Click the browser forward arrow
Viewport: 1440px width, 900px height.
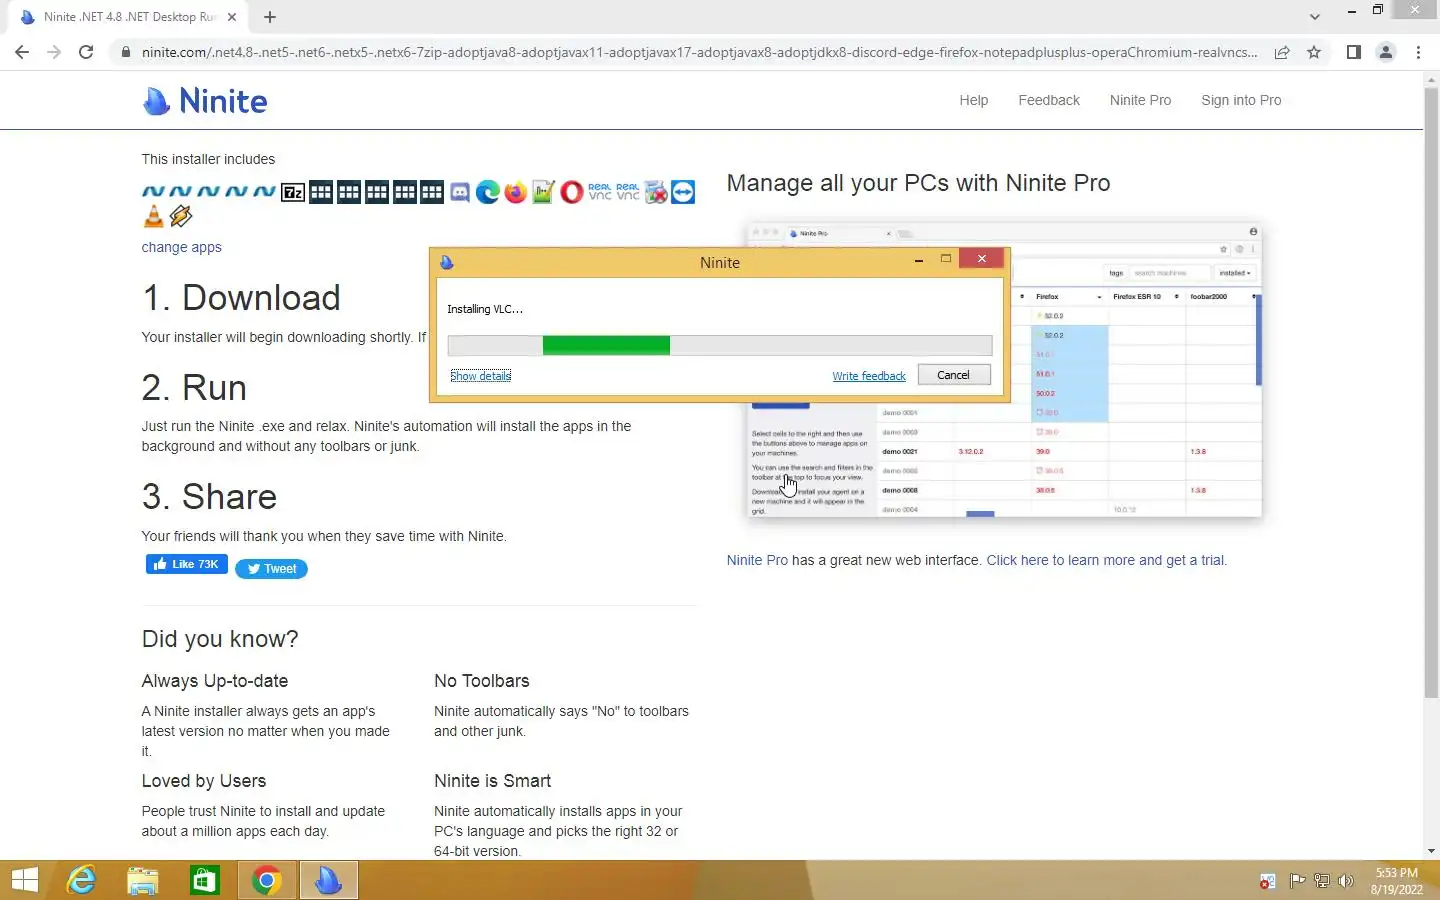point(54,52)
